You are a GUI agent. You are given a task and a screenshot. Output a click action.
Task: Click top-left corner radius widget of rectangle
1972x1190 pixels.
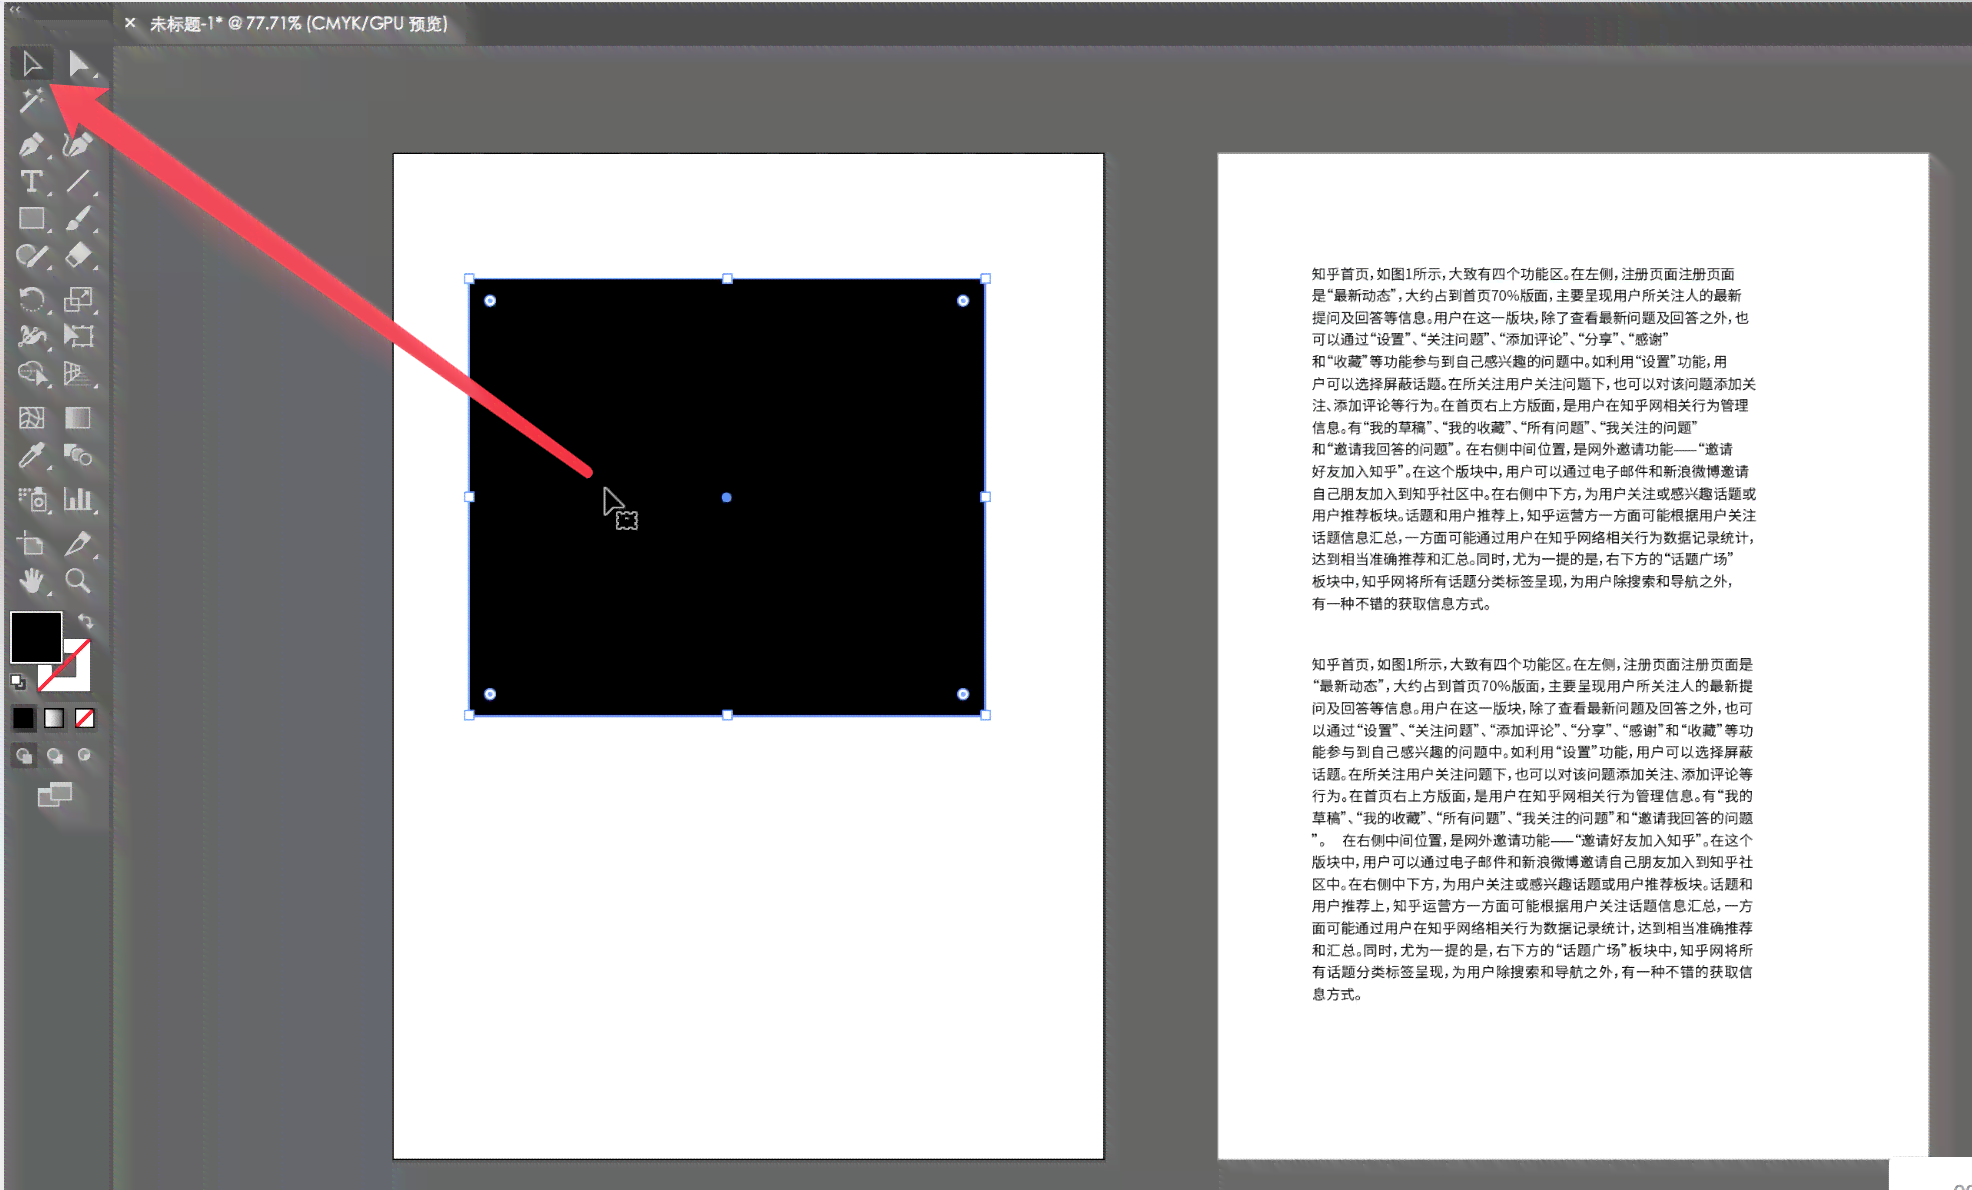[x=490, y=300]
